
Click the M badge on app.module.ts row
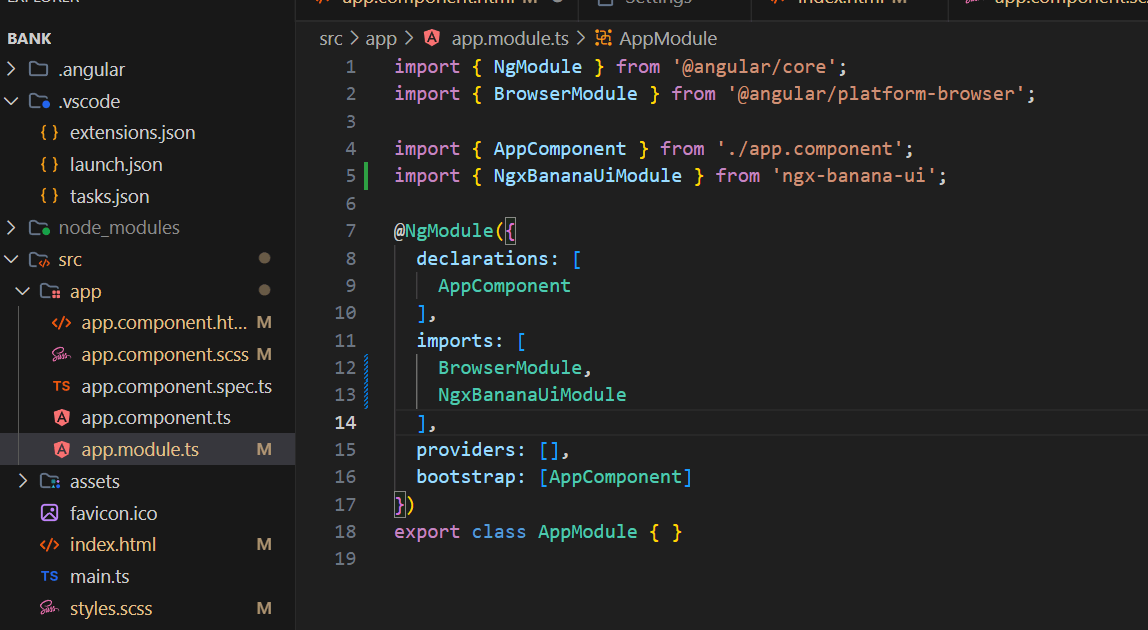(264, 449)
